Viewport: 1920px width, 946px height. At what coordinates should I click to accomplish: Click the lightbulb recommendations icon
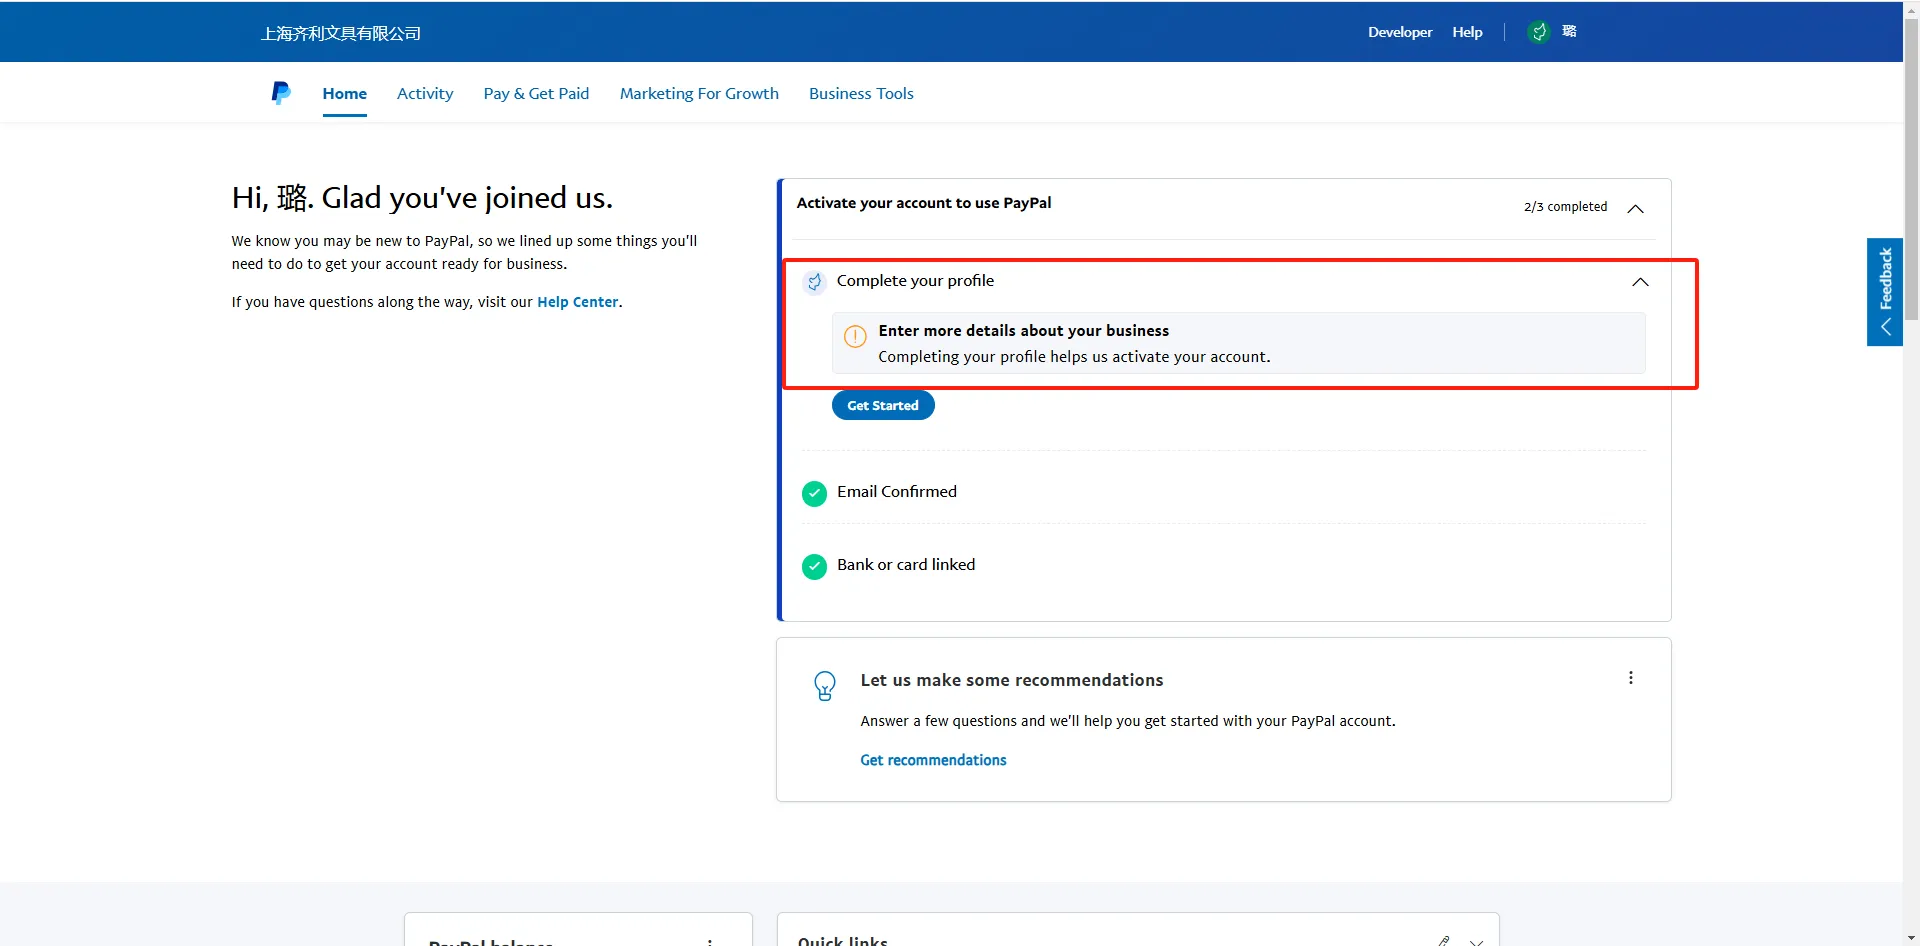825,686
